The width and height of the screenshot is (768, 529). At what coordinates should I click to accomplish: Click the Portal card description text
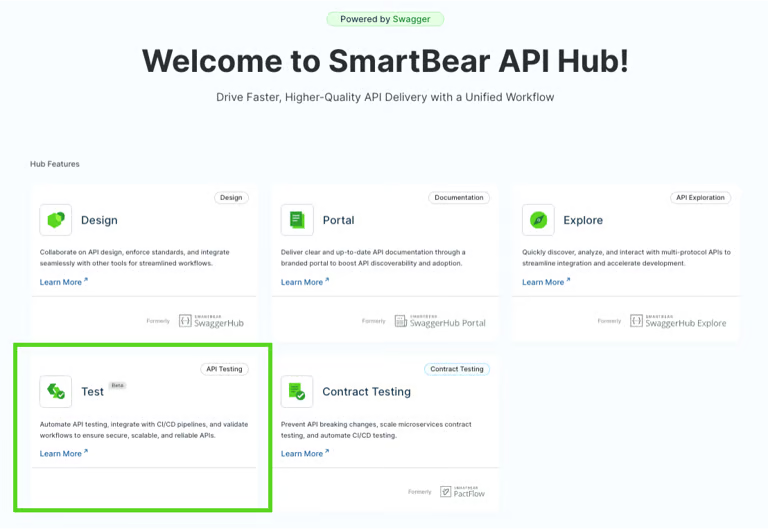(373, 258)
